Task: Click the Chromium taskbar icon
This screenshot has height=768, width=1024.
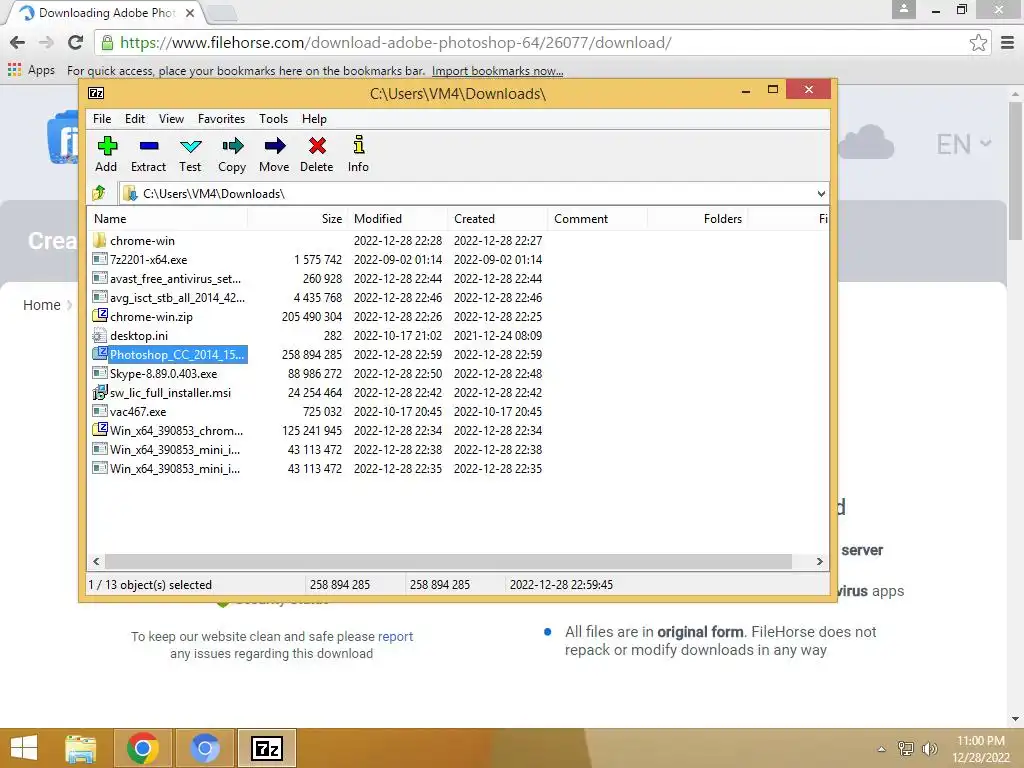Action: click(205, 748)
